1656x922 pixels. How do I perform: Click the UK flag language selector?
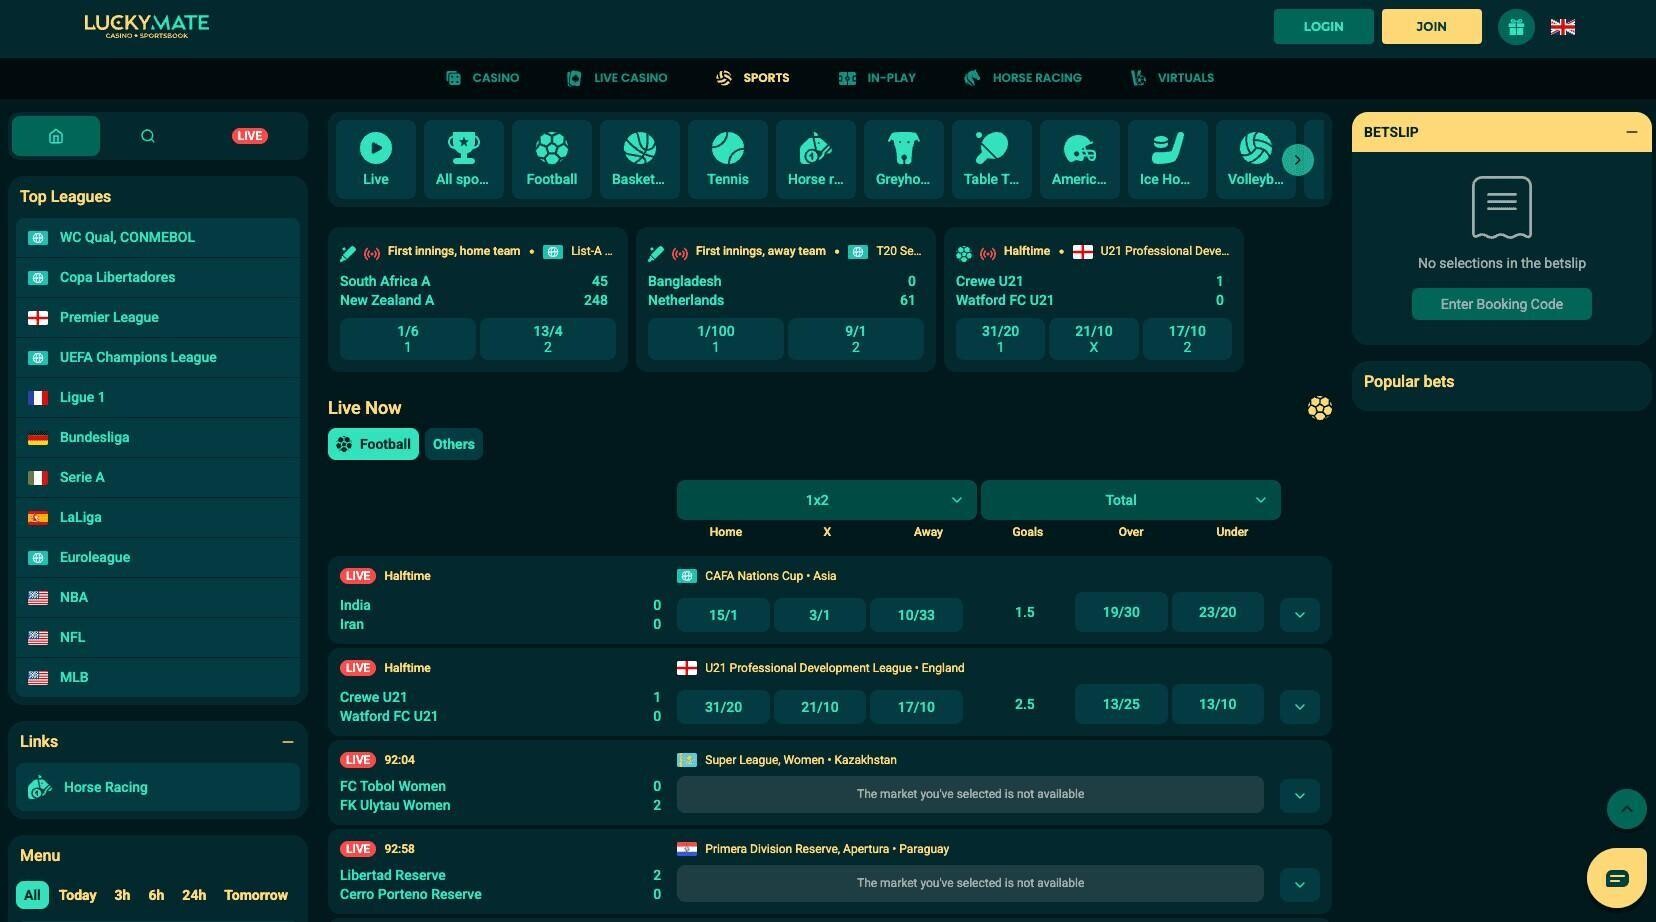1562,27
